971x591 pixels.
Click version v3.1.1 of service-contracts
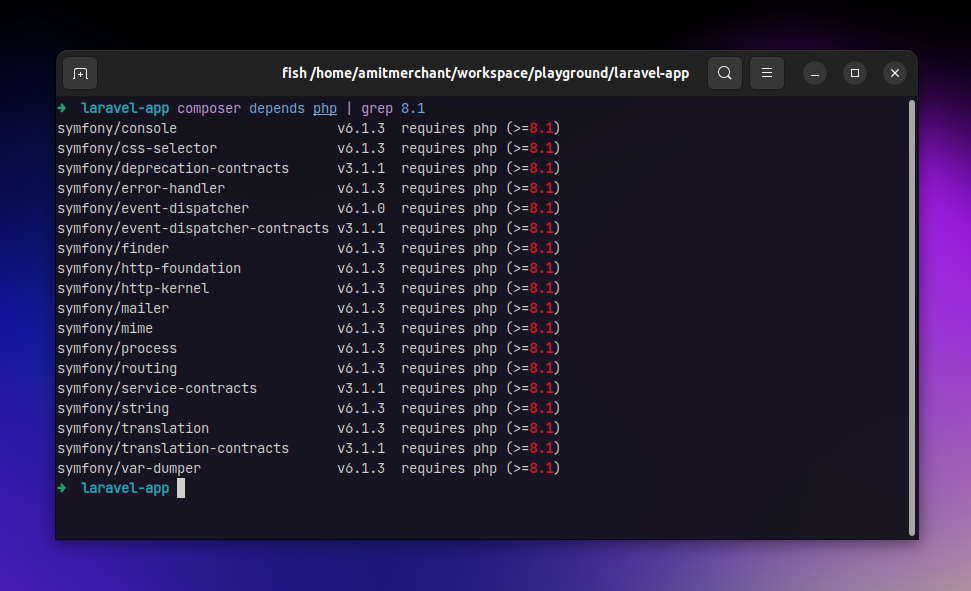click(x=361, y=388)
